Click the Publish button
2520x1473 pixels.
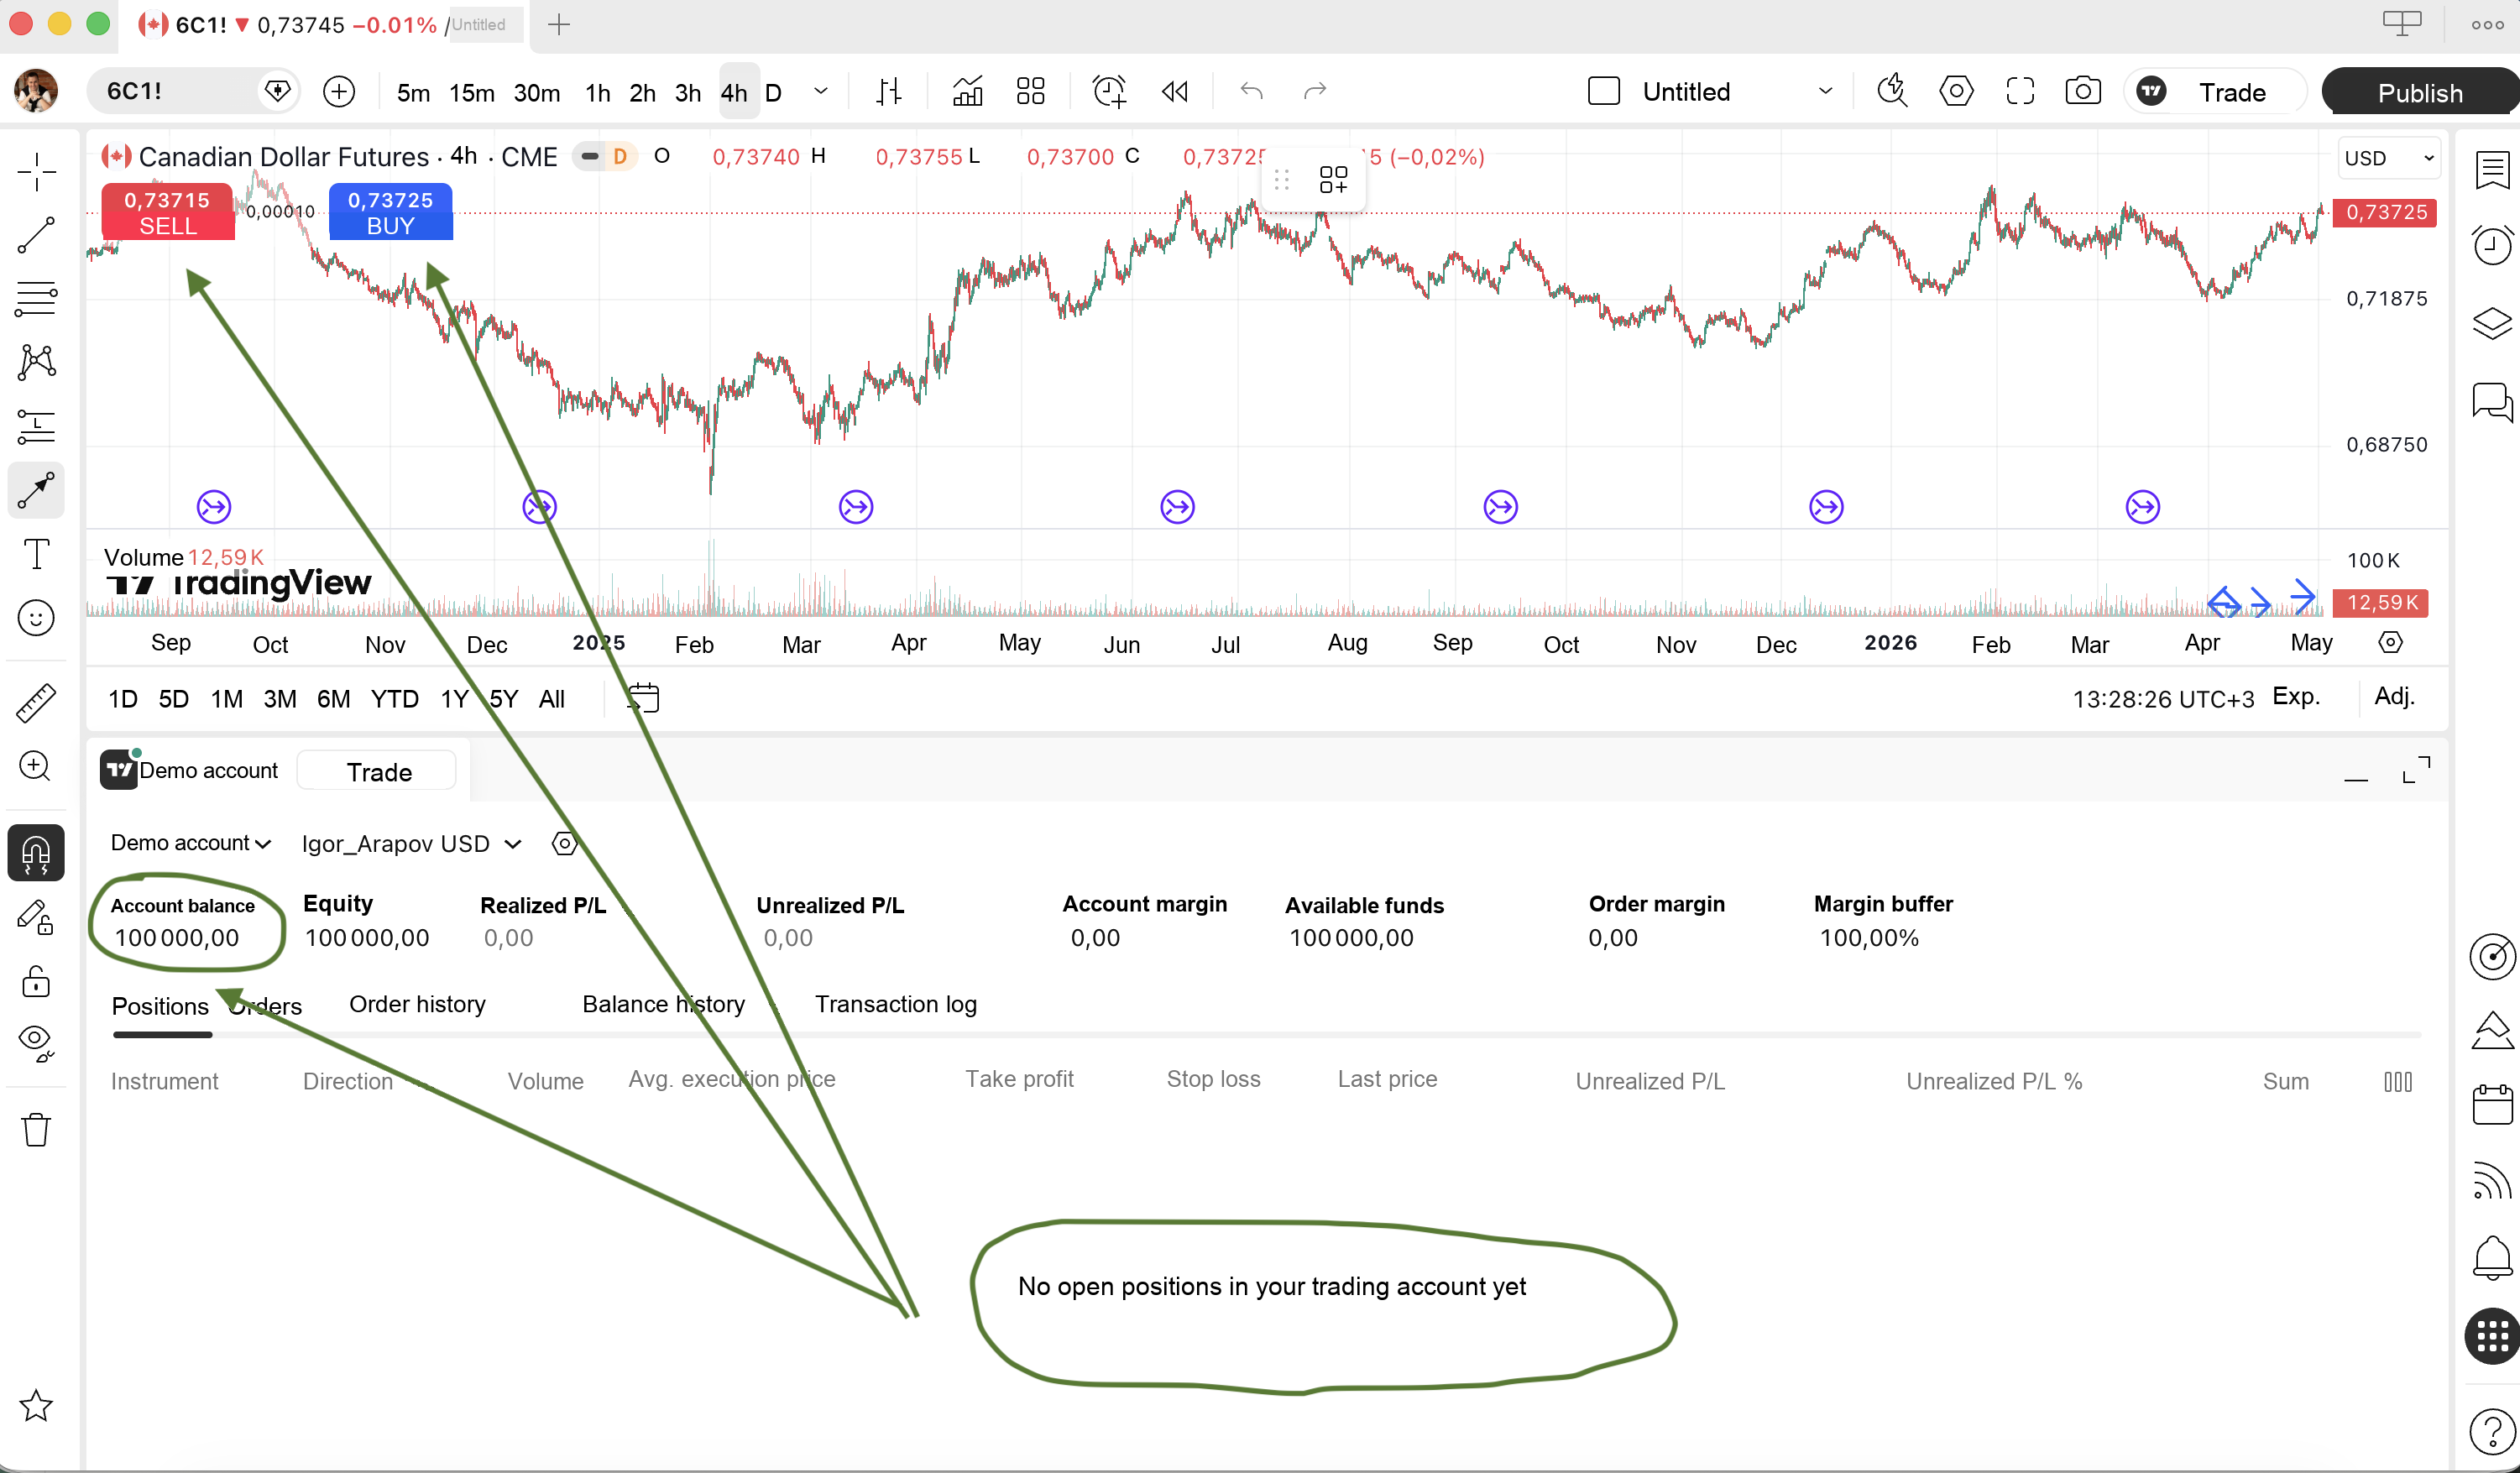[2420, 93]
